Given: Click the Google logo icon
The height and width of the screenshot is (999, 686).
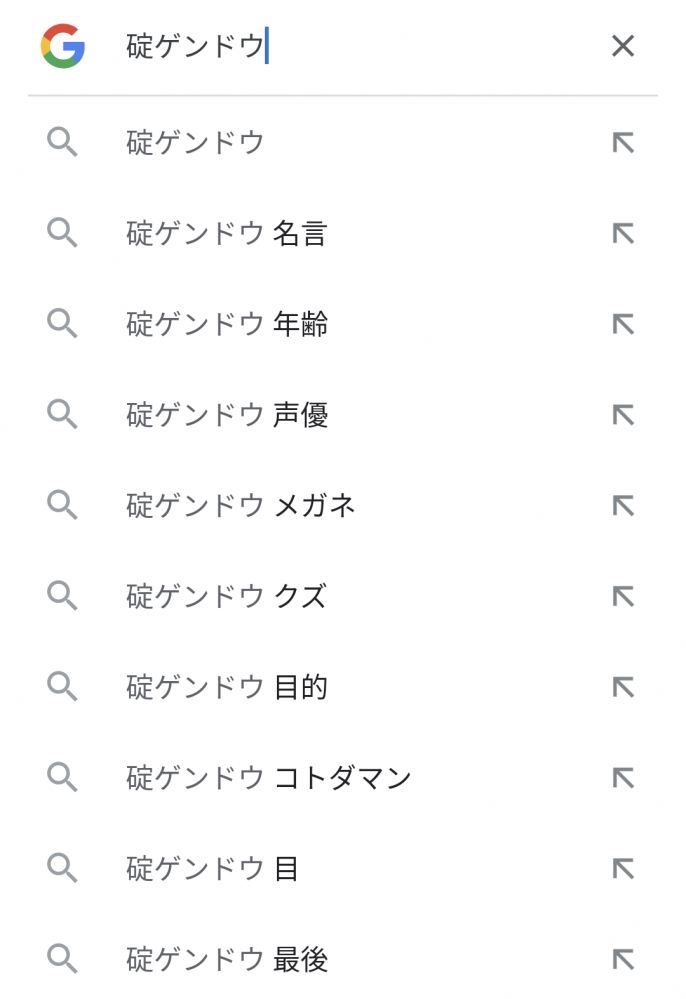Looking at the screenshot, I should pyautogui.click(x=62, y=46).
